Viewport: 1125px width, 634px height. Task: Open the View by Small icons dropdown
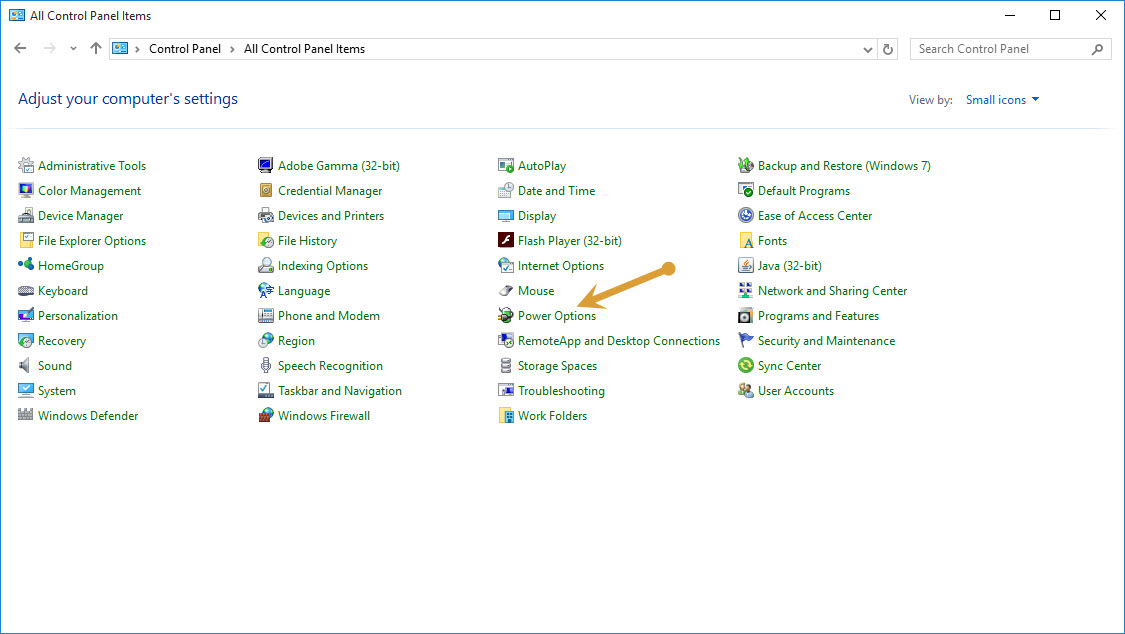coord(1002,100)
